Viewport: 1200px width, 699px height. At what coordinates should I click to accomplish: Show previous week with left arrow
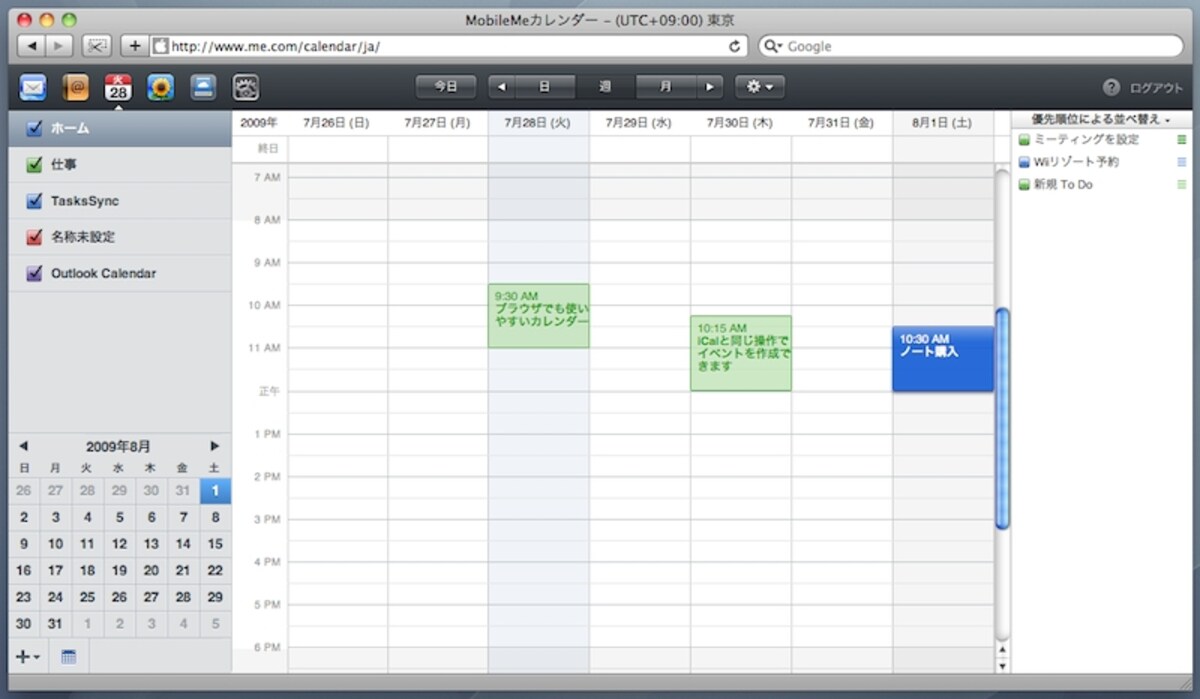[501, 87]
